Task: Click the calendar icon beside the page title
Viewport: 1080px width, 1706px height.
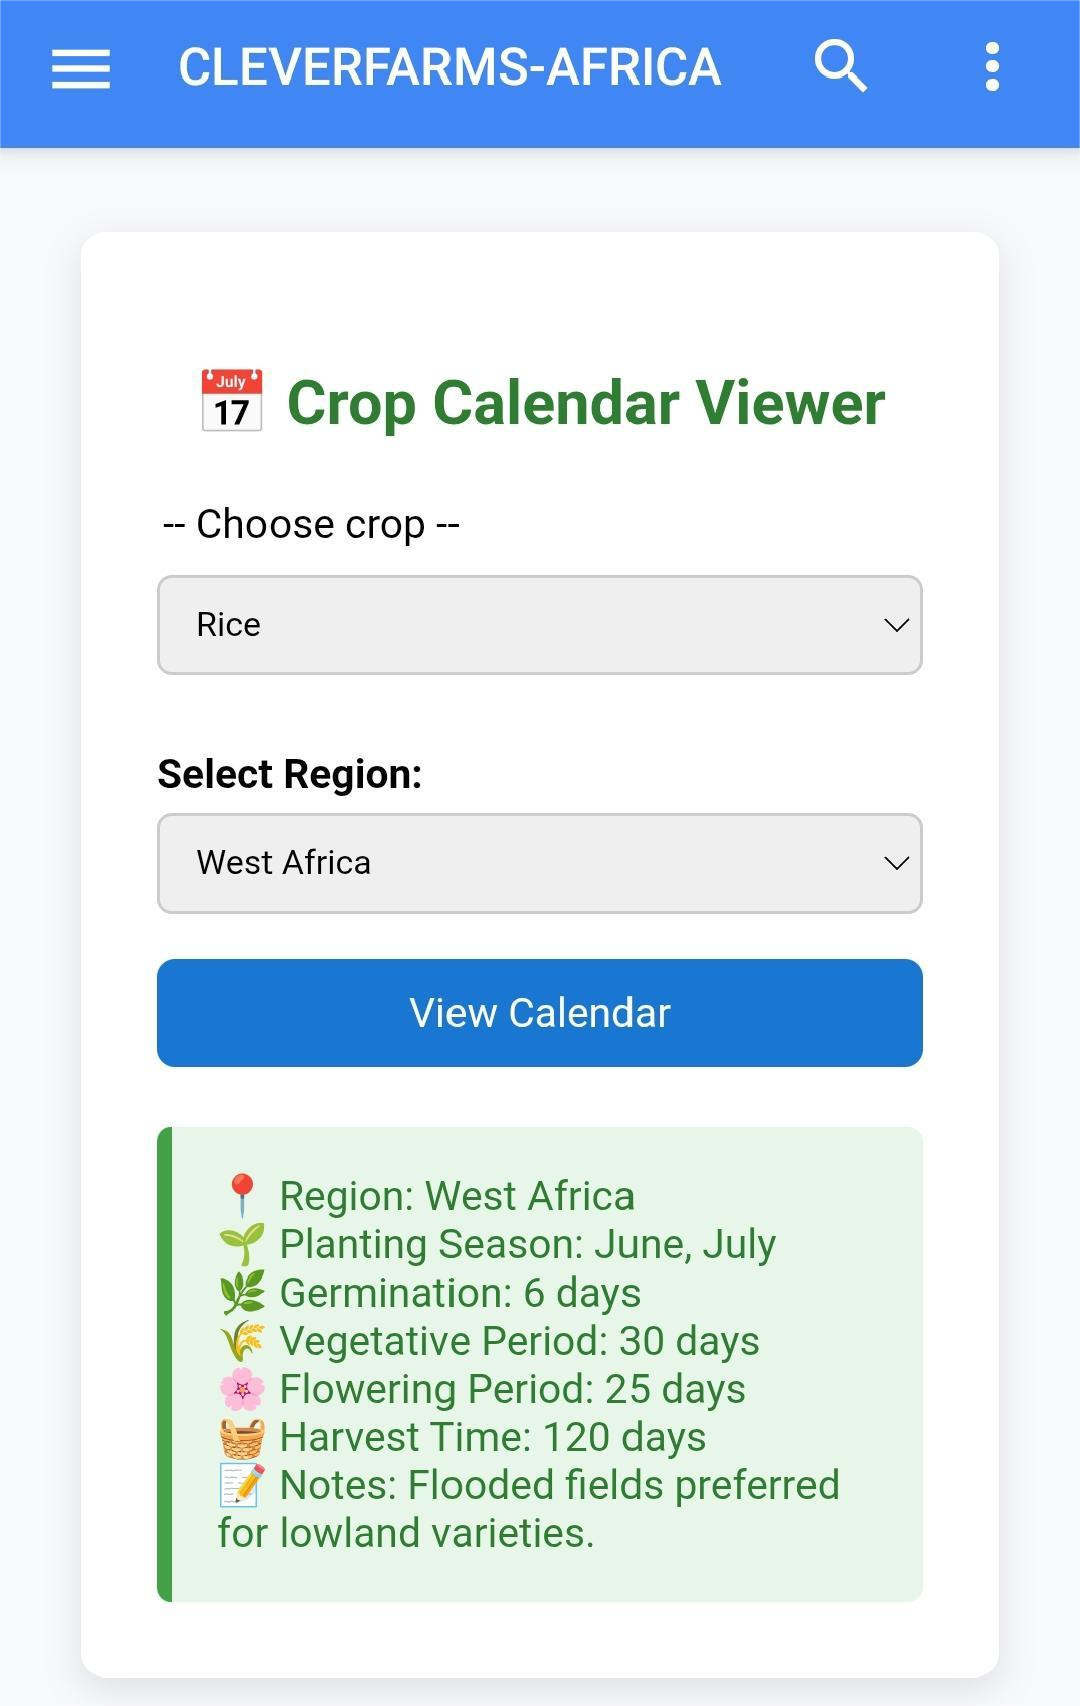Action: [x=233, y=401]
